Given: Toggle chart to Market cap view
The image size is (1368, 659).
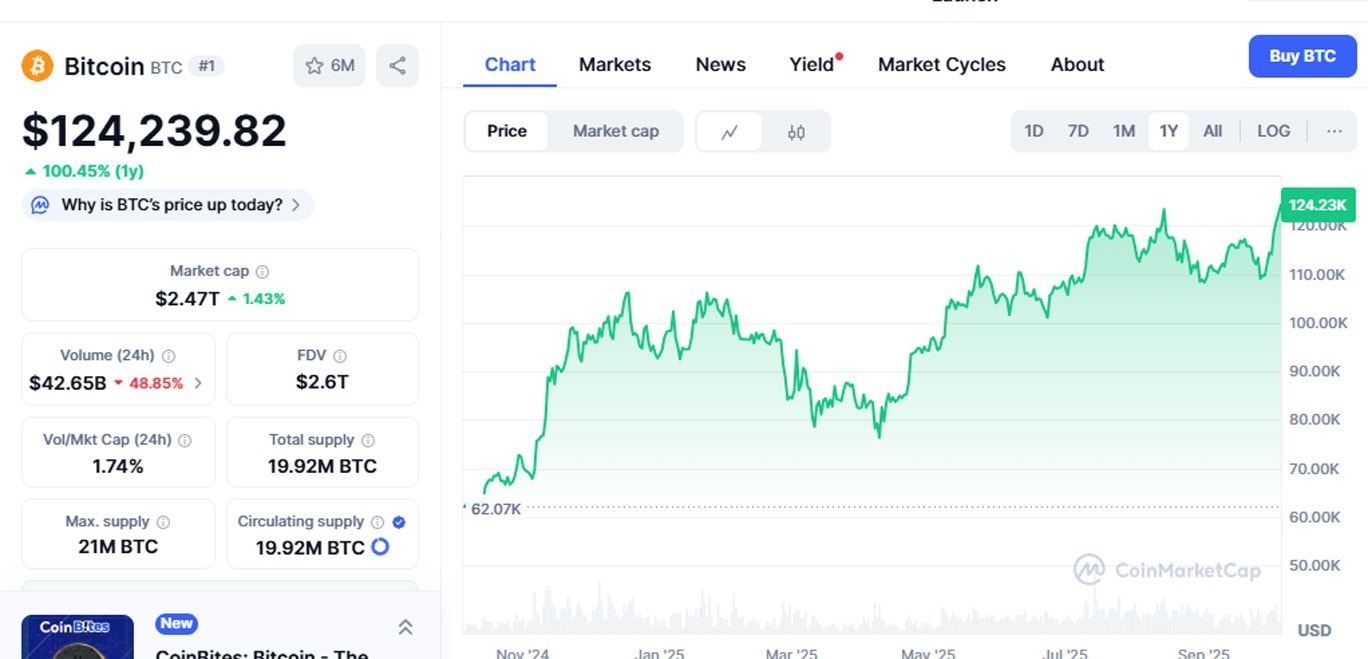Looking at the screenshot, I should pyautogui.click(x=615, y=131).
